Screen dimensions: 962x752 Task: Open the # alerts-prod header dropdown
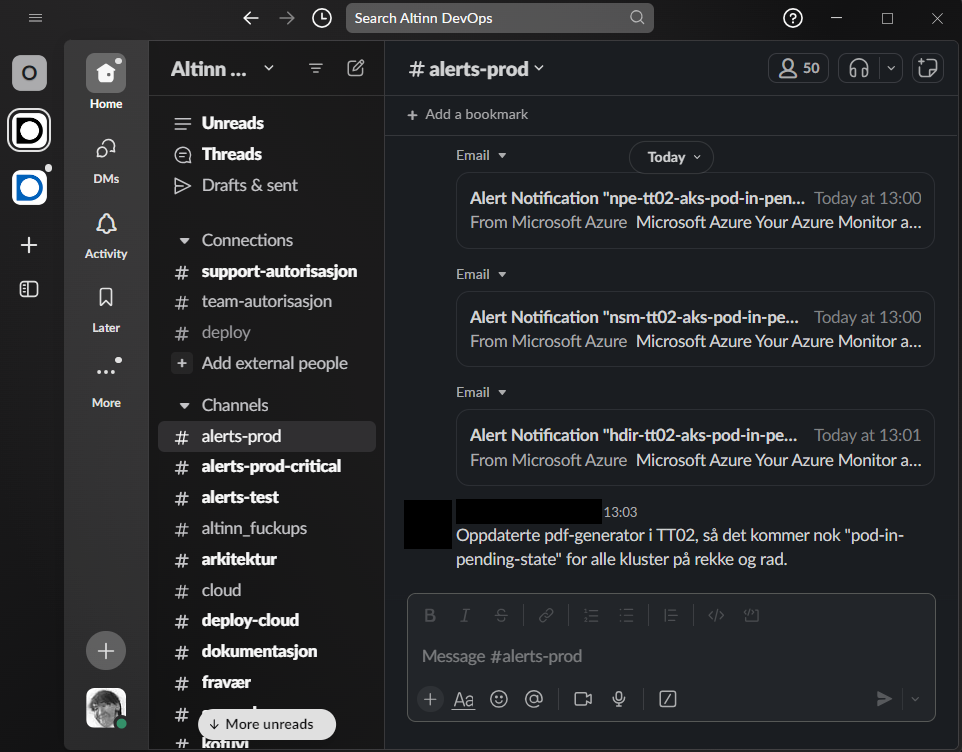pyautogui.click(x=476, y=69)
